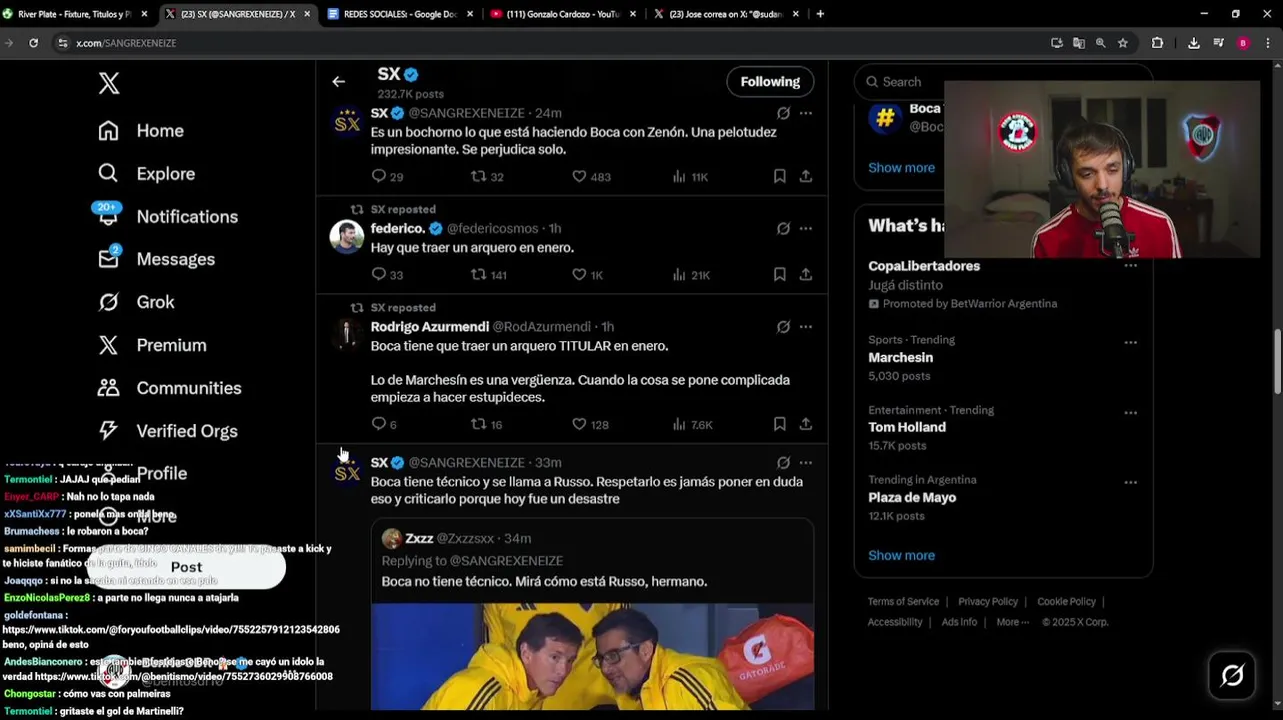Like federico's post with 1K likes

pyautogui.click(x=587, y=274)
